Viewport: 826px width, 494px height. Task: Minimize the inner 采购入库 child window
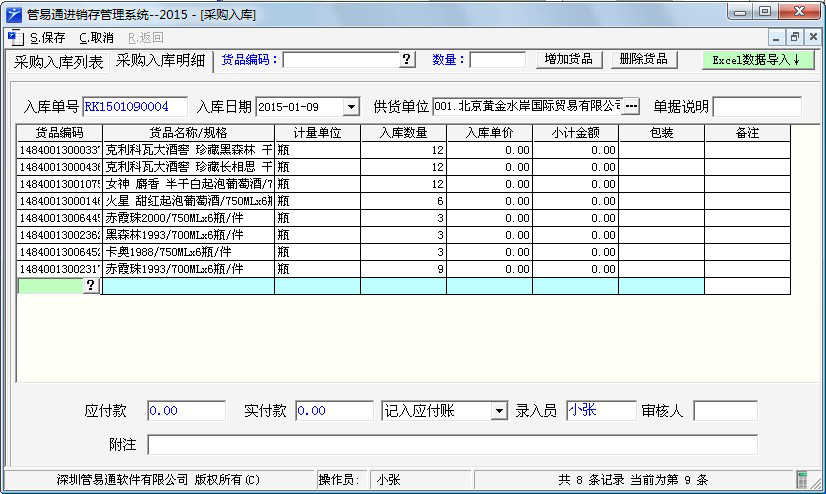778,37
